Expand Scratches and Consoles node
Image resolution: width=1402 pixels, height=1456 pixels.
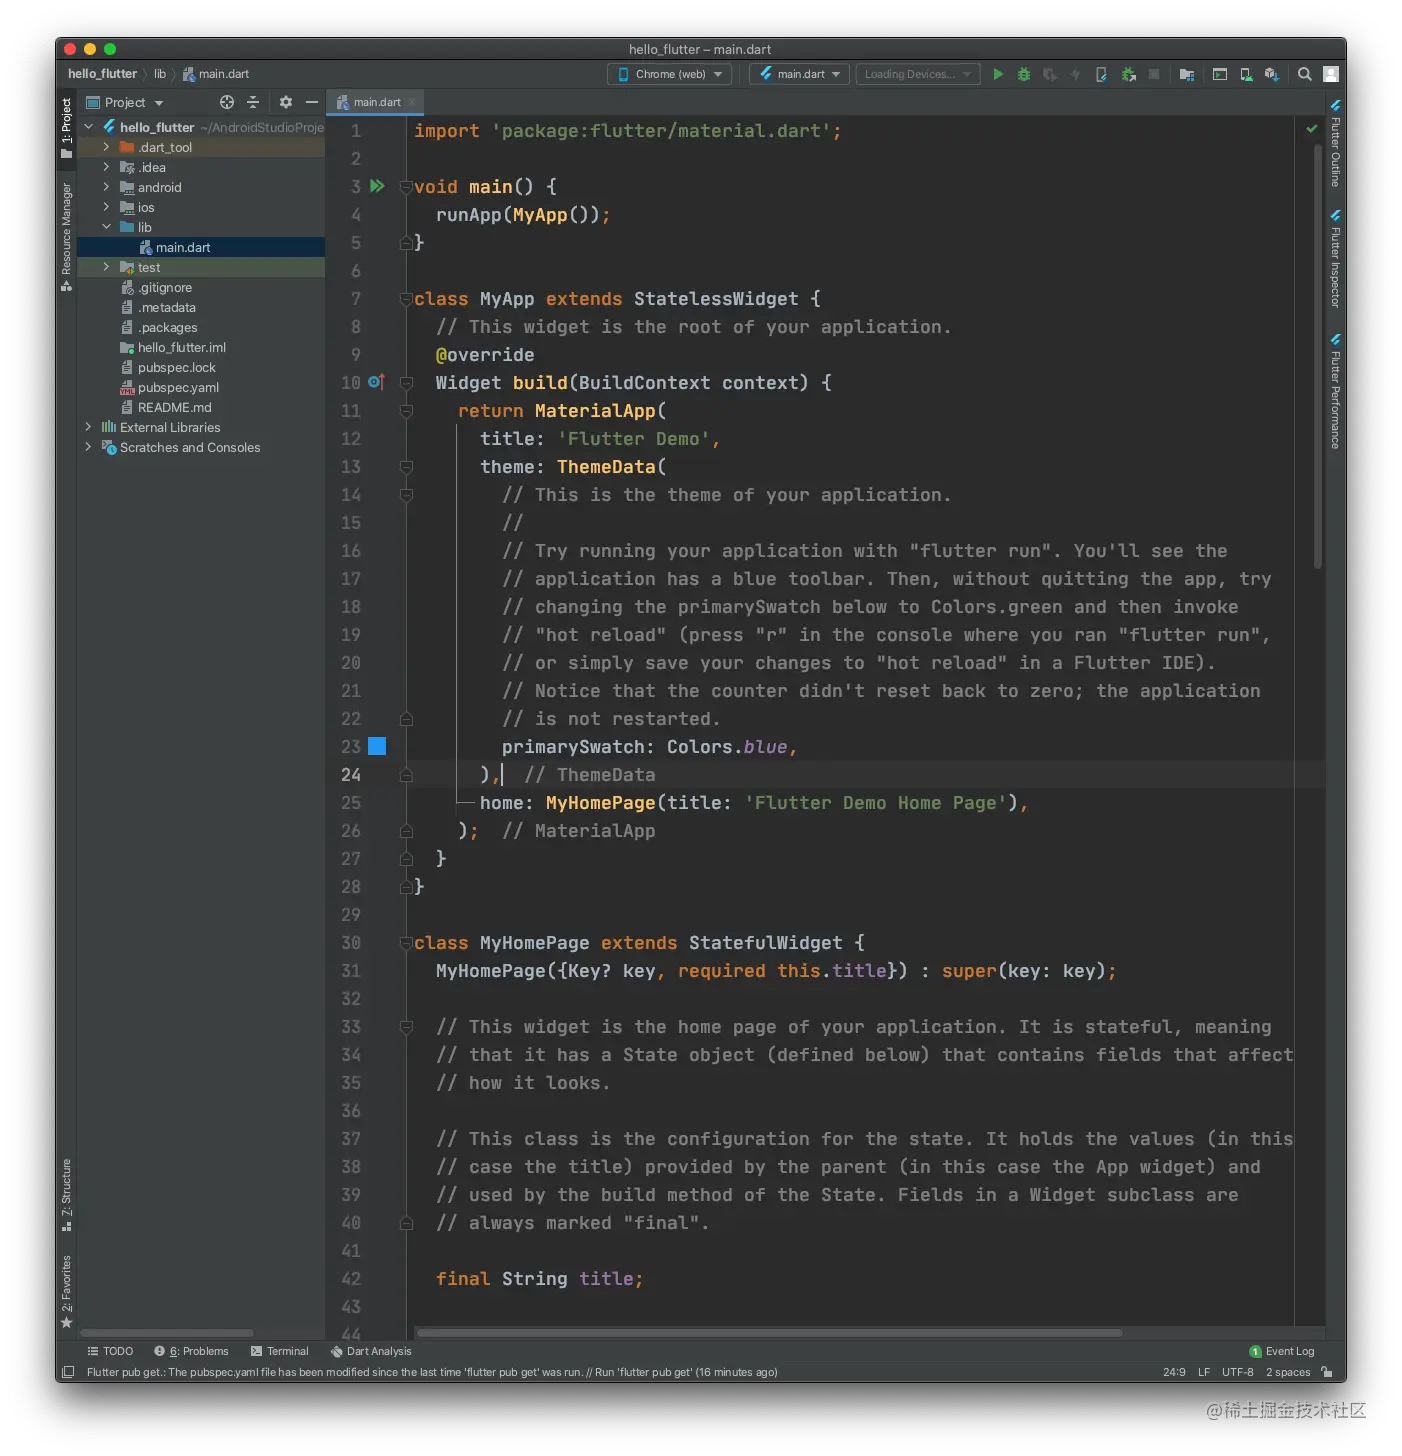pyautogui.click(x=89, y=447)
